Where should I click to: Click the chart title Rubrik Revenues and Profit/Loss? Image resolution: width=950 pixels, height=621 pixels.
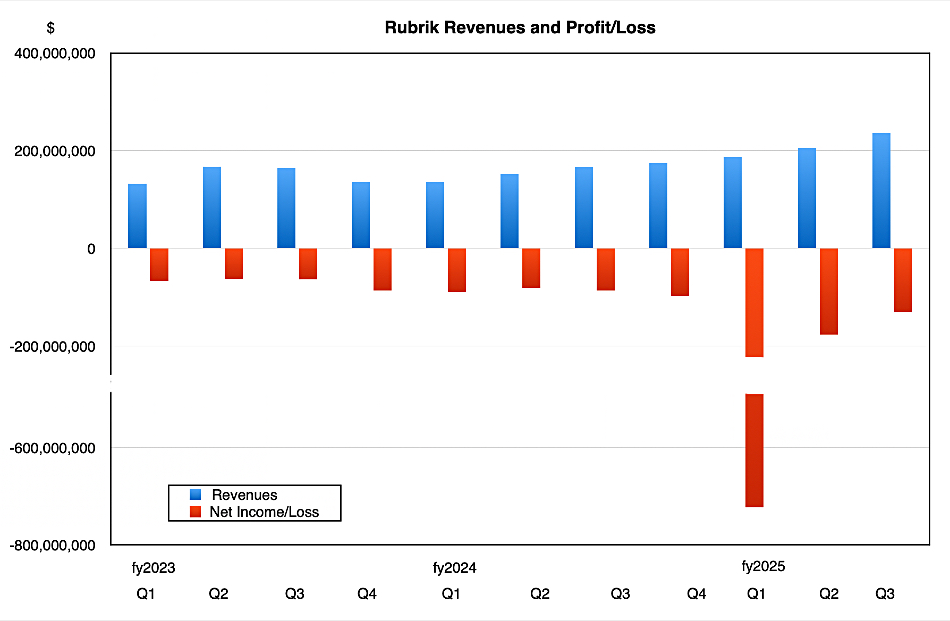(x=520, y=27)
